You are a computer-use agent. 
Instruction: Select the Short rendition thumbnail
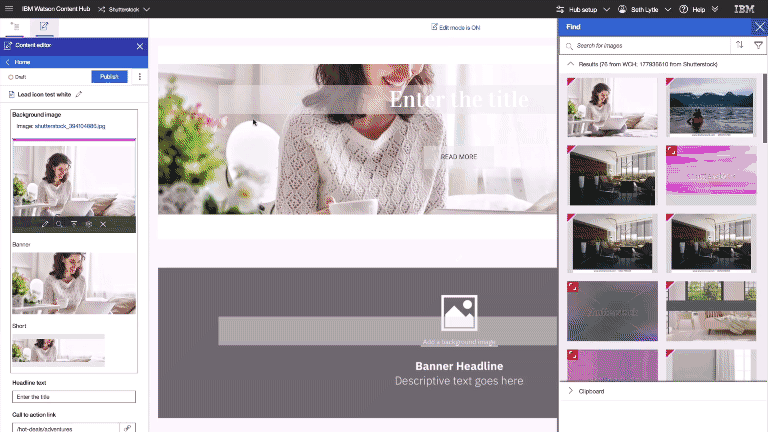pos(58,350)
